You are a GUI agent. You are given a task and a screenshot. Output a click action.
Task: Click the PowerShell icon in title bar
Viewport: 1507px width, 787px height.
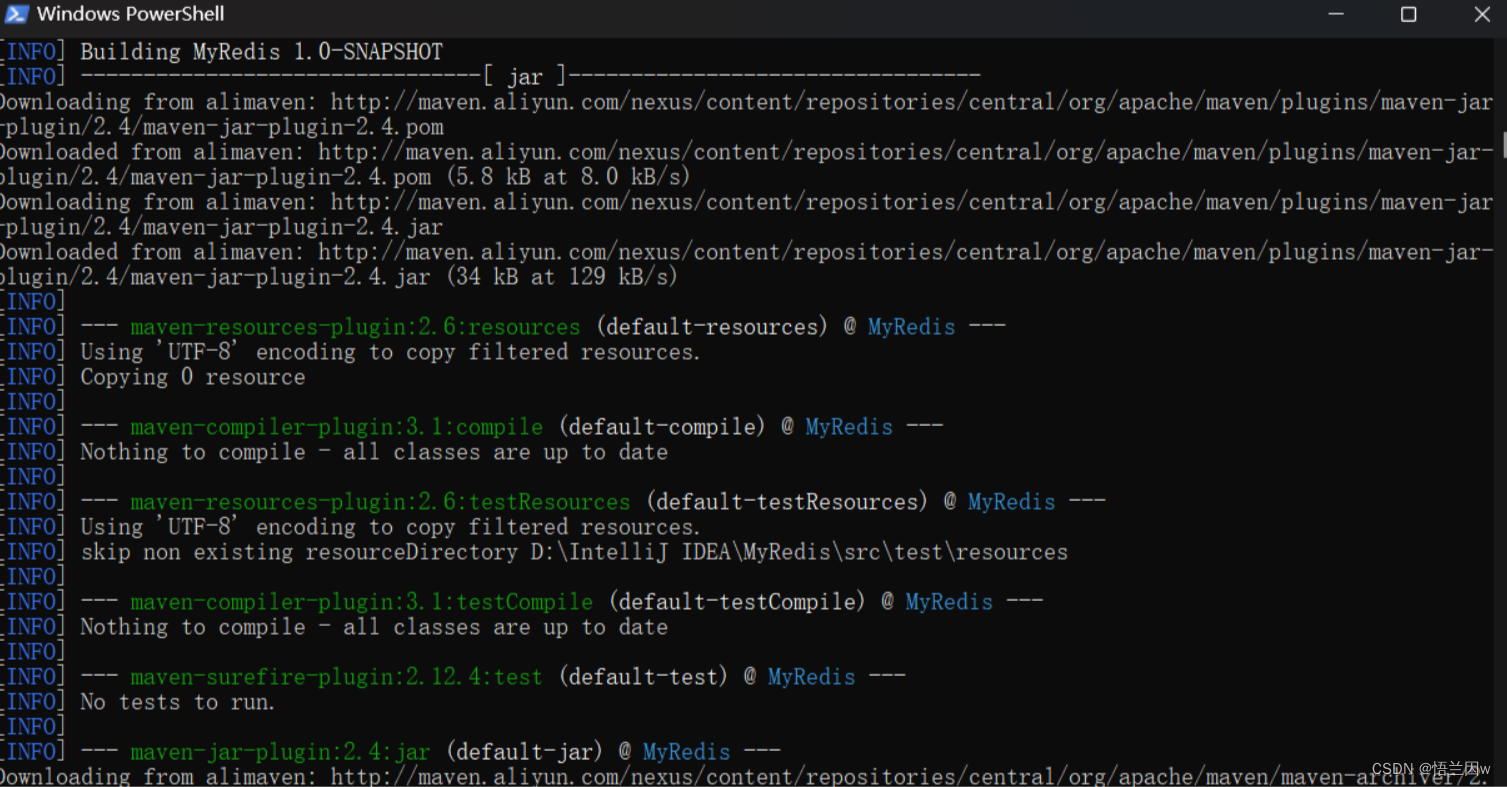[16, 14]
